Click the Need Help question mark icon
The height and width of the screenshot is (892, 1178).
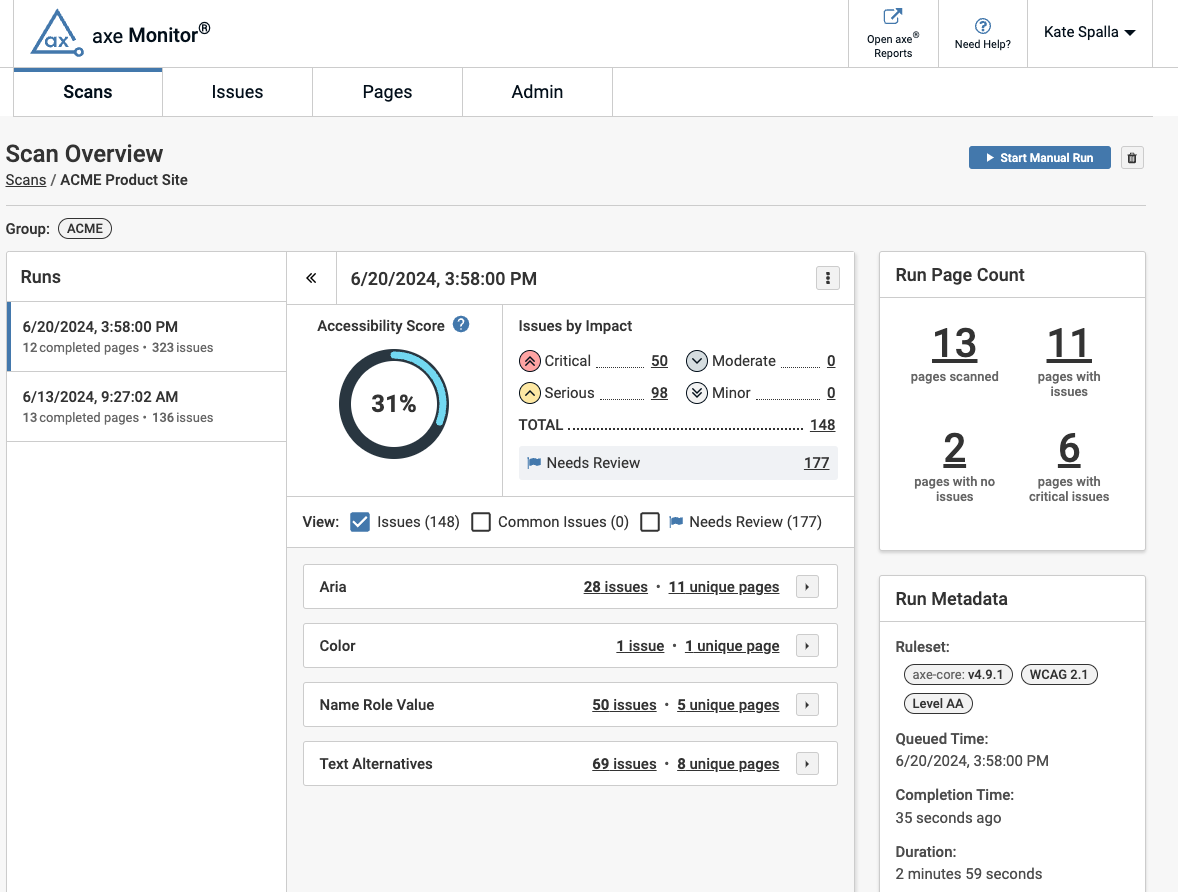coord(982,26)
